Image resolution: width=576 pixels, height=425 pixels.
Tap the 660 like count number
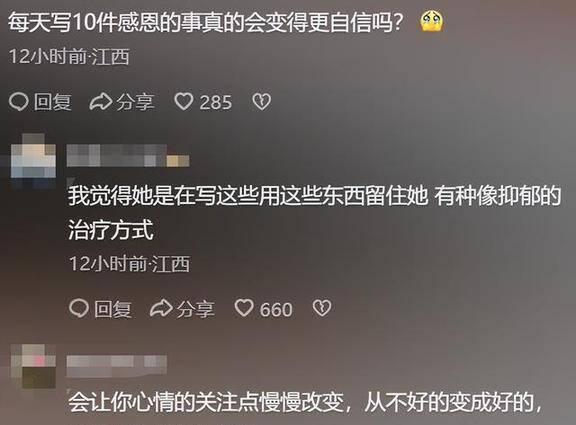coord(276,309)
